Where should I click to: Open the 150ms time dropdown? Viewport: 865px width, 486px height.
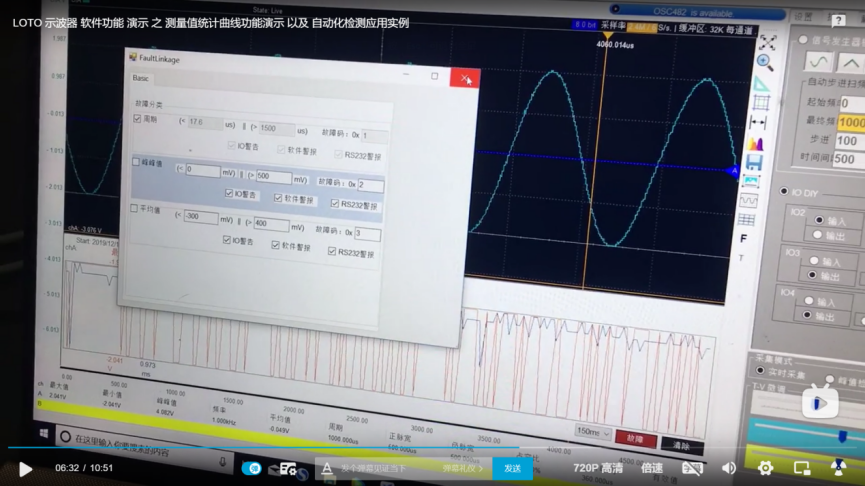coord(592,432)
